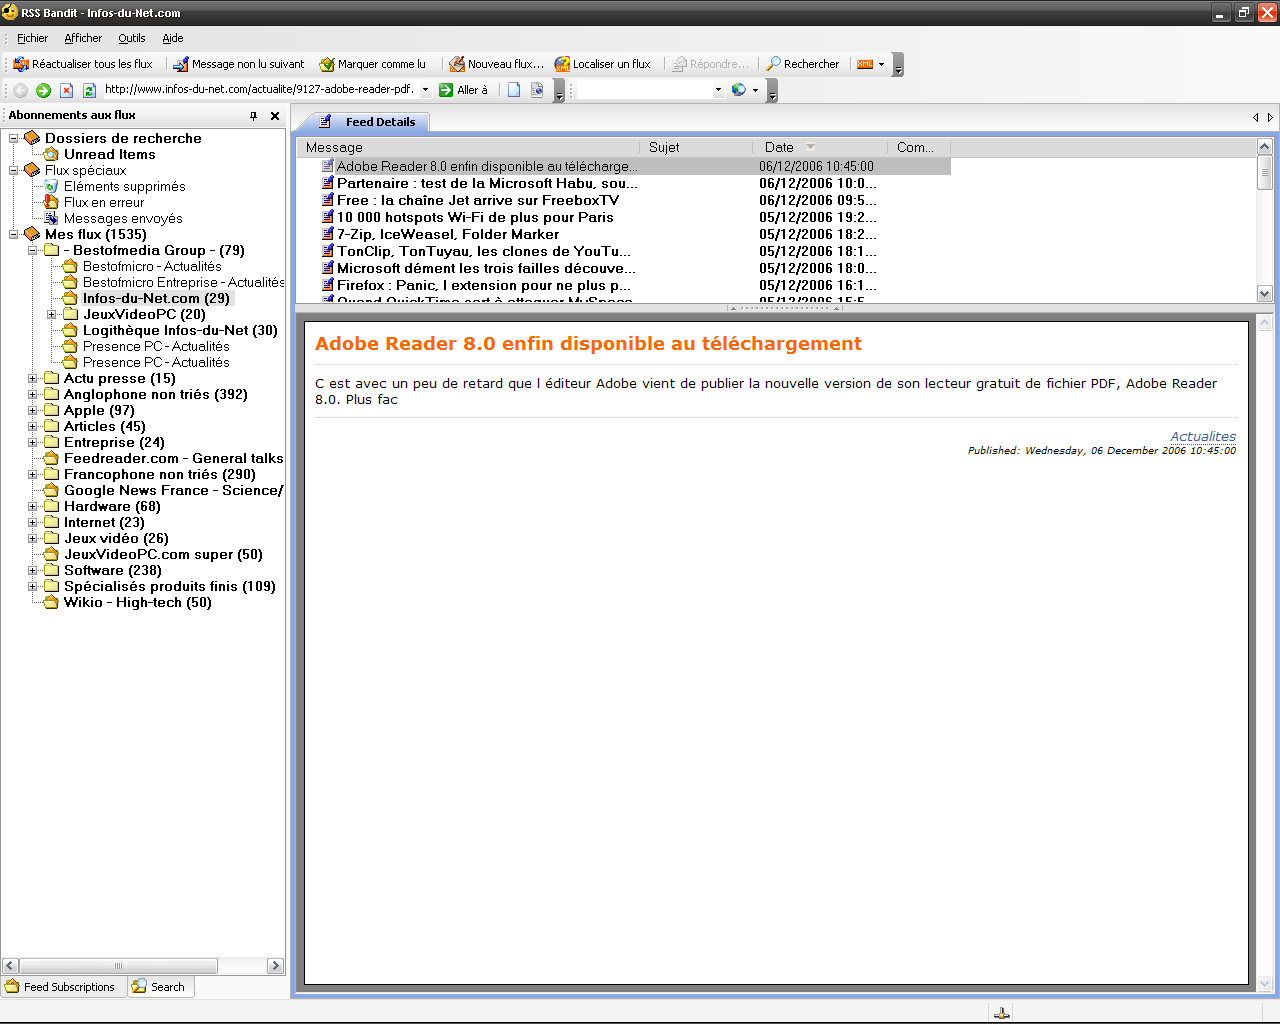Click the page layout icon beside blank page

click(x=537, y=90)
